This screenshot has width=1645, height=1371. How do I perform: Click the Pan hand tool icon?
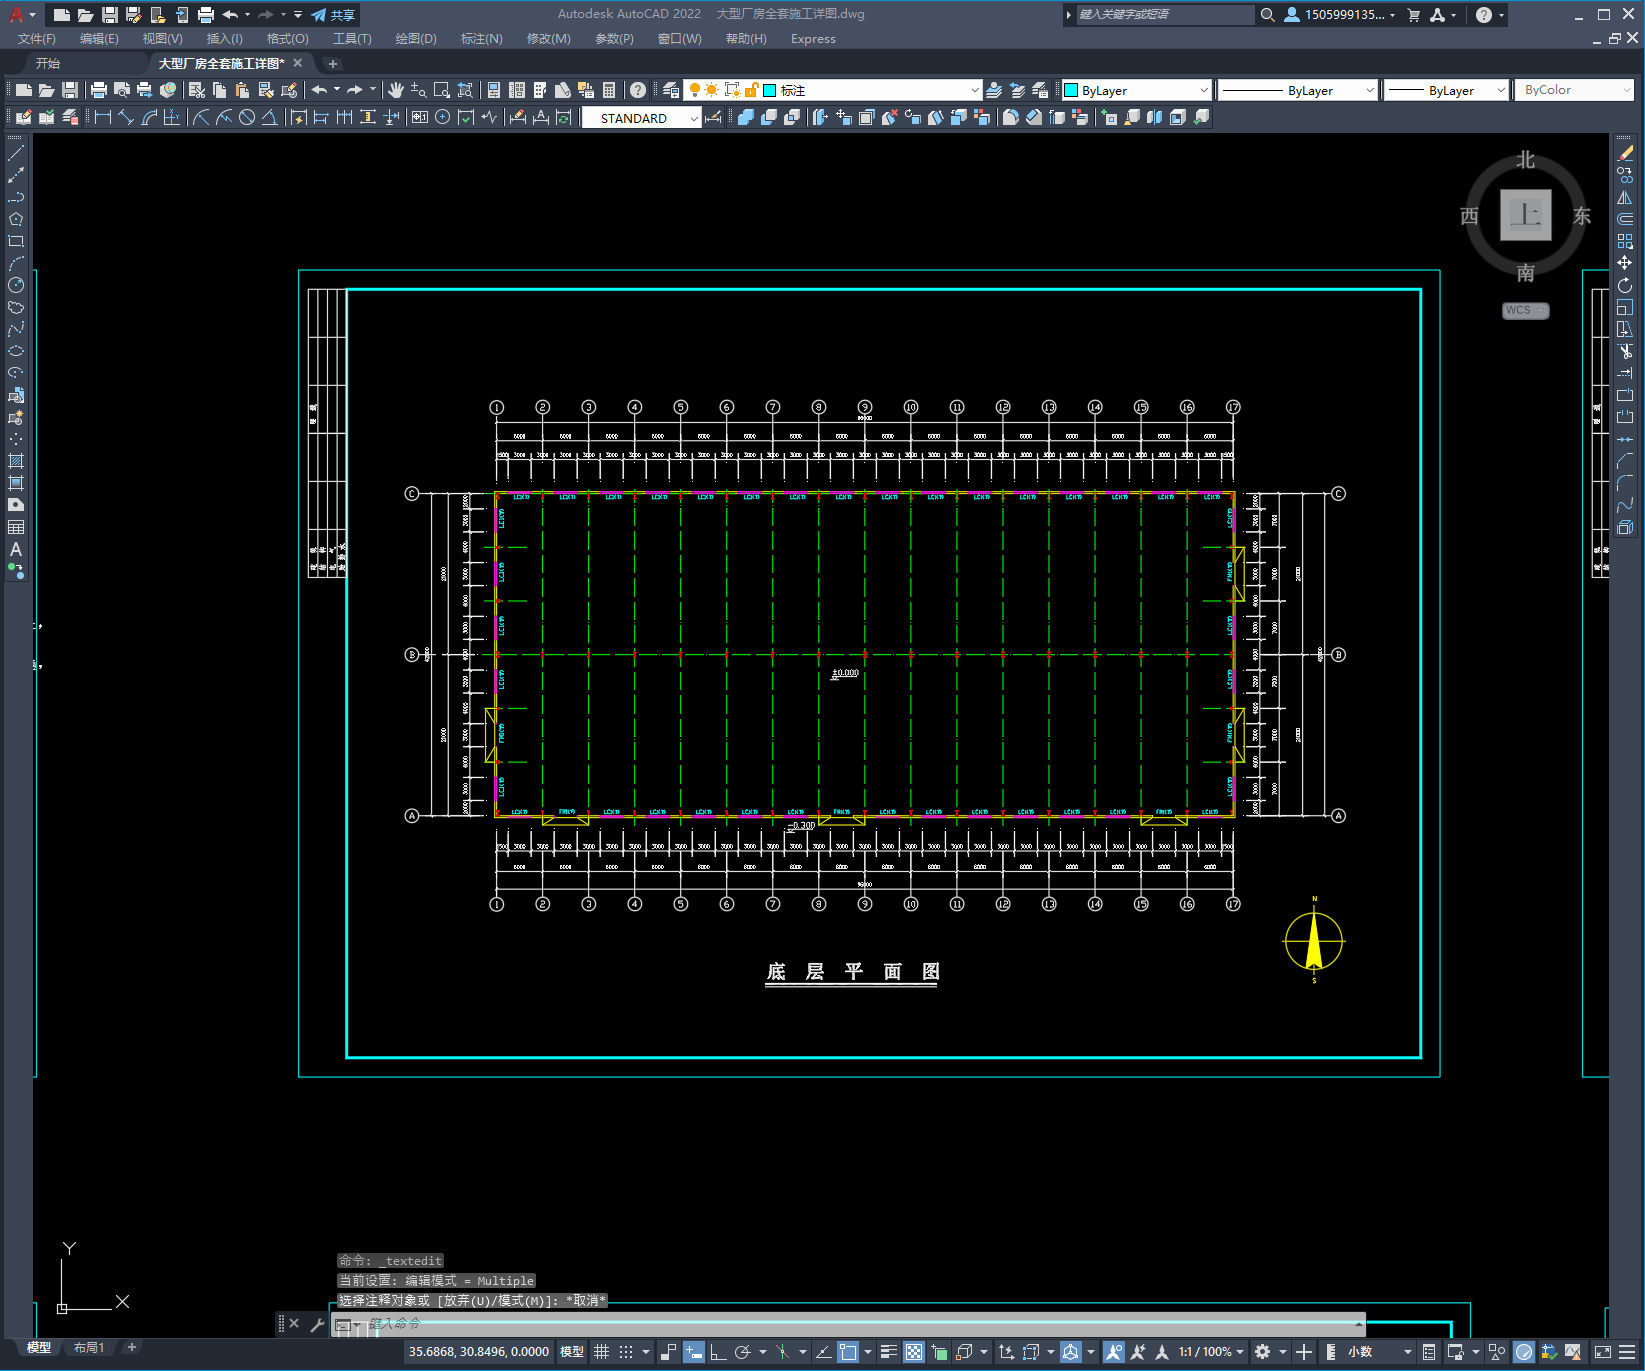[396, 90]
